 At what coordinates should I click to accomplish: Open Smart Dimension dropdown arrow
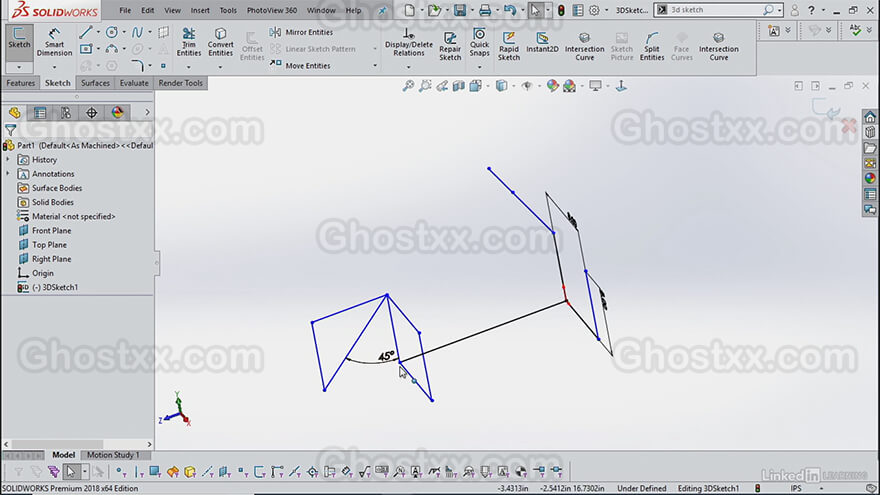[x=54, y=67]
